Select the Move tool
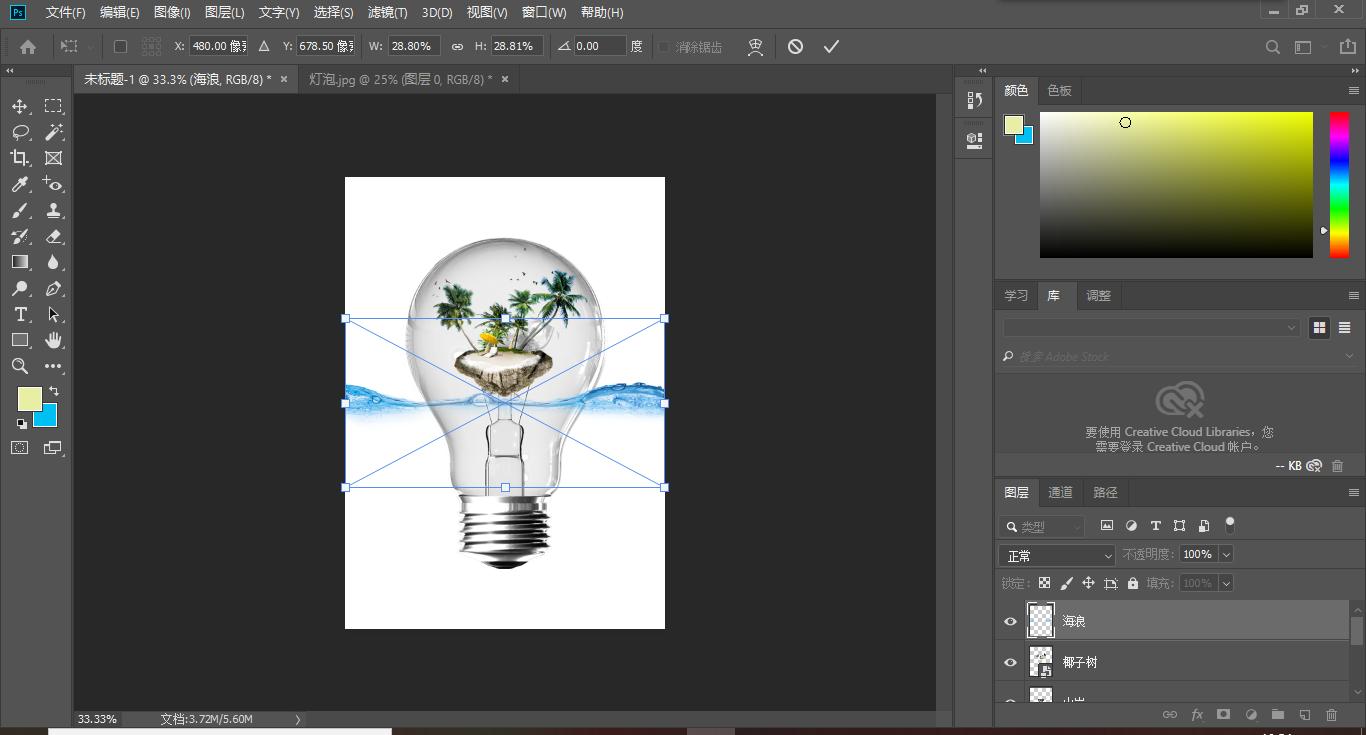 (x=20, y=106)
